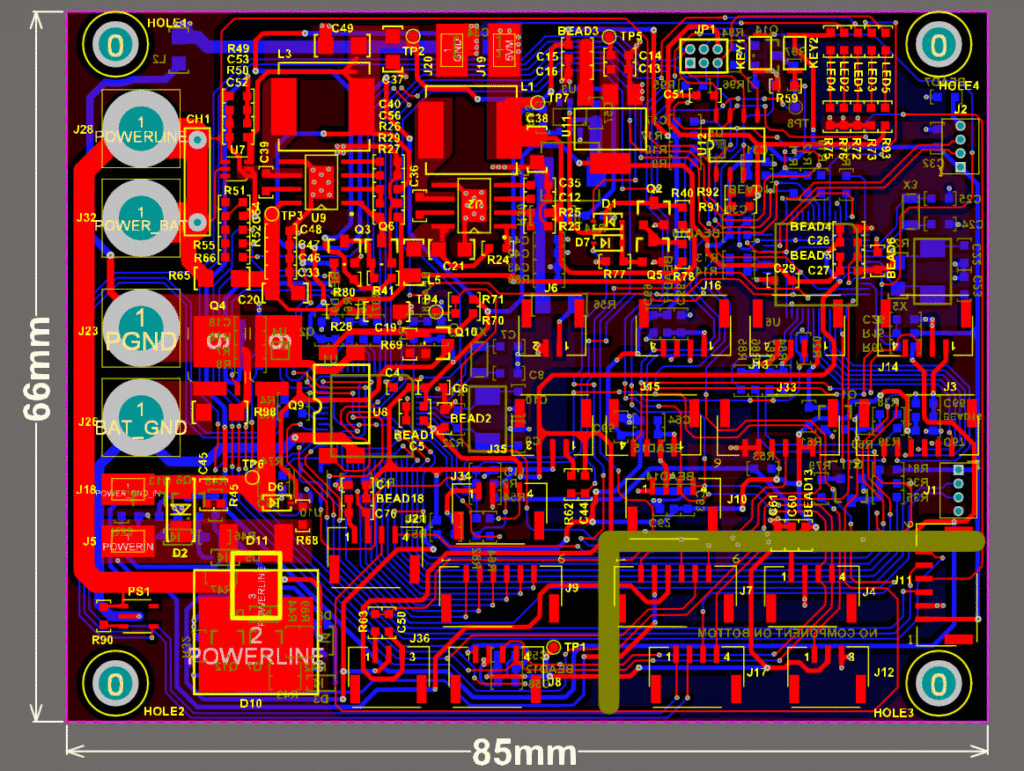1024x771 pixels.
Task: Select the HOLE3 mounting hole
Action: (x=938, y=683)
